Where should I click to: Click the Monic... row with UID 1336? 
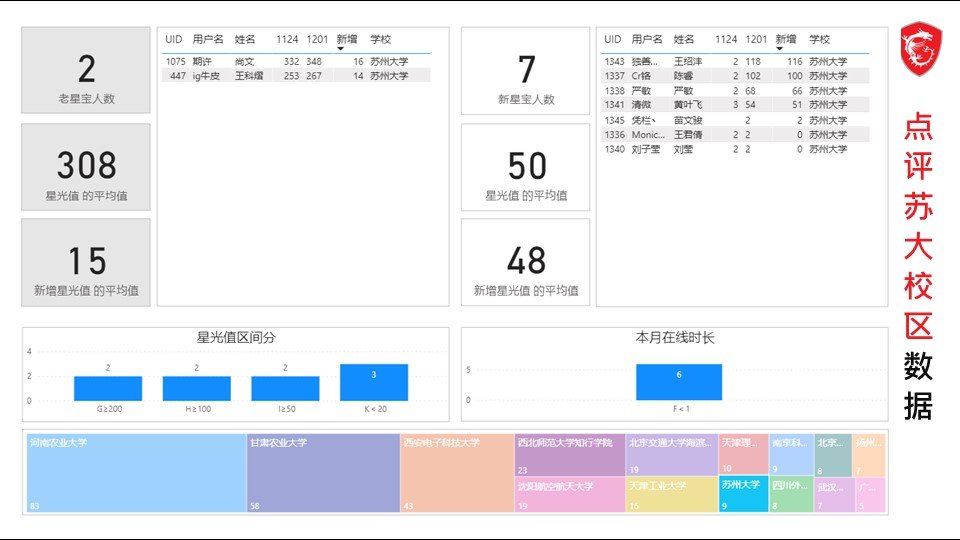point(735,135)
